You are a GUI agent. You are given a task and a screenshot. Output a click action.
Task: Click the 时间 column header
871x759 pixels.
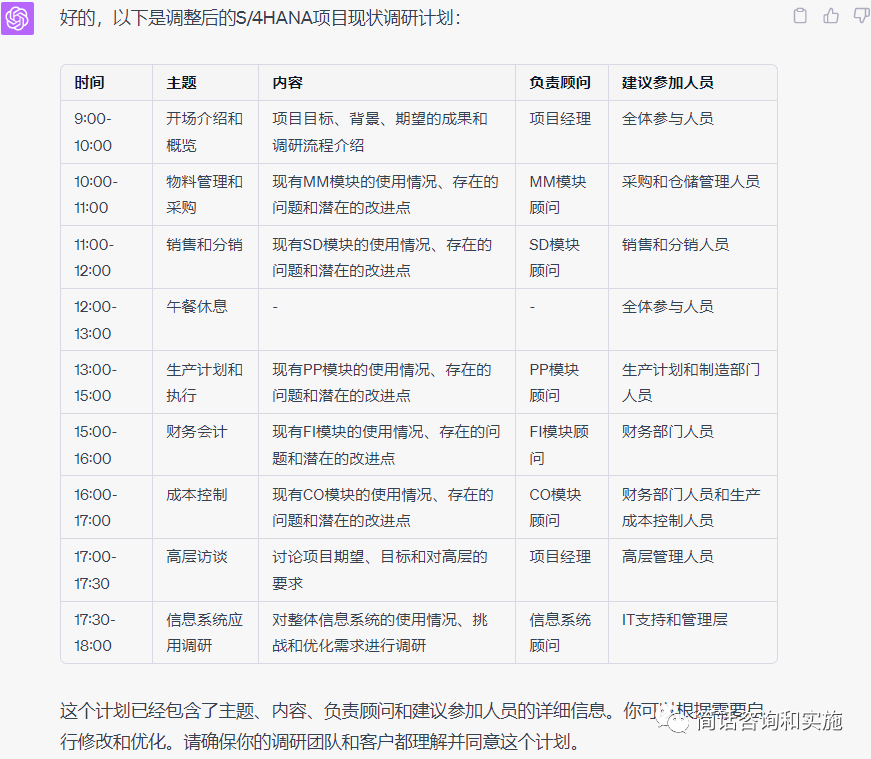[x=89, y=83]
